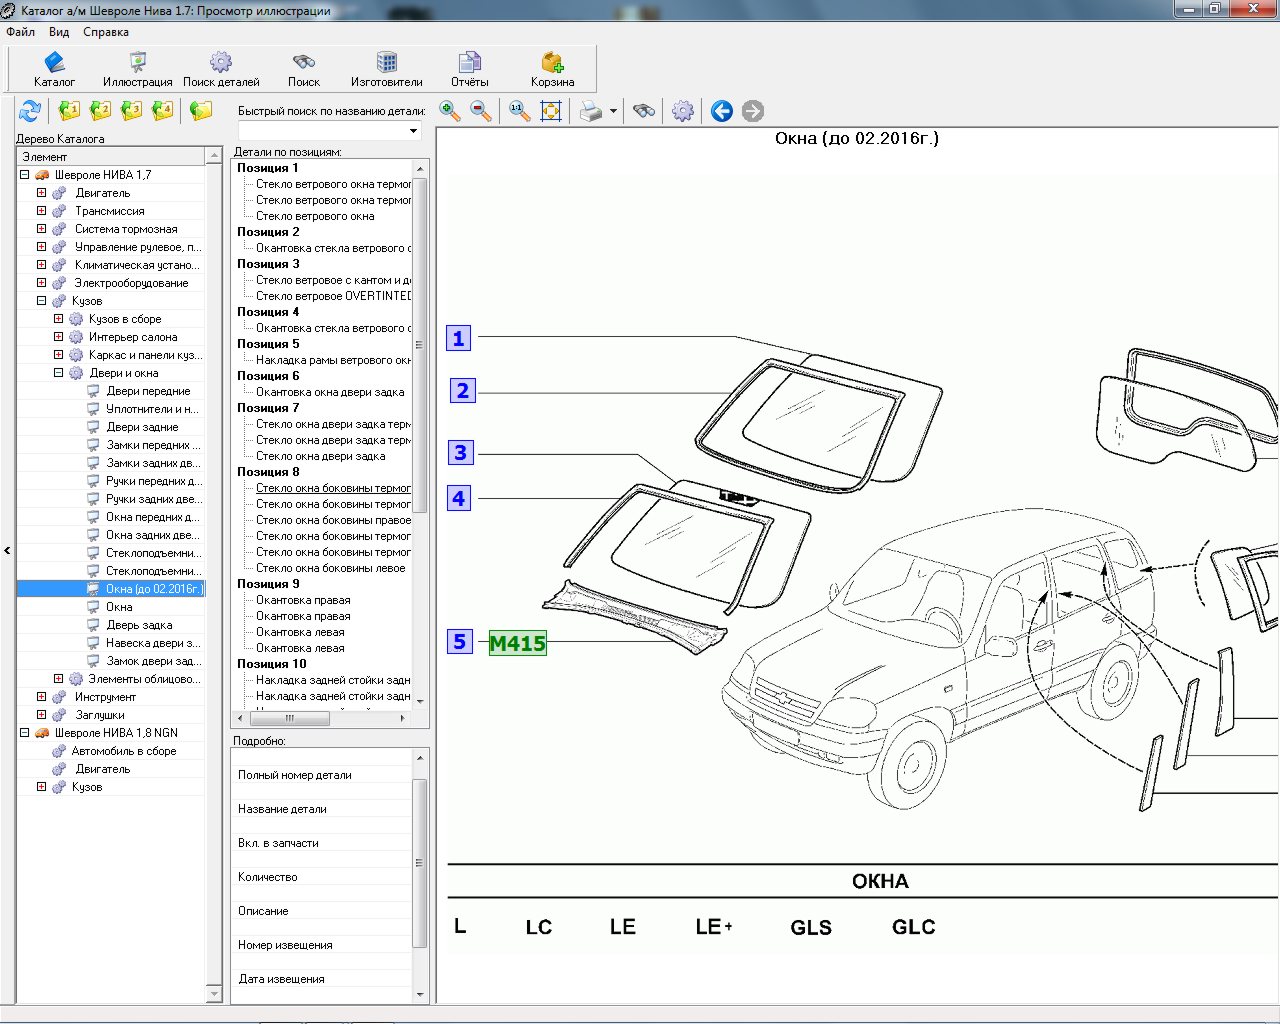Click position 5 label on diagram

click(459, 642)
